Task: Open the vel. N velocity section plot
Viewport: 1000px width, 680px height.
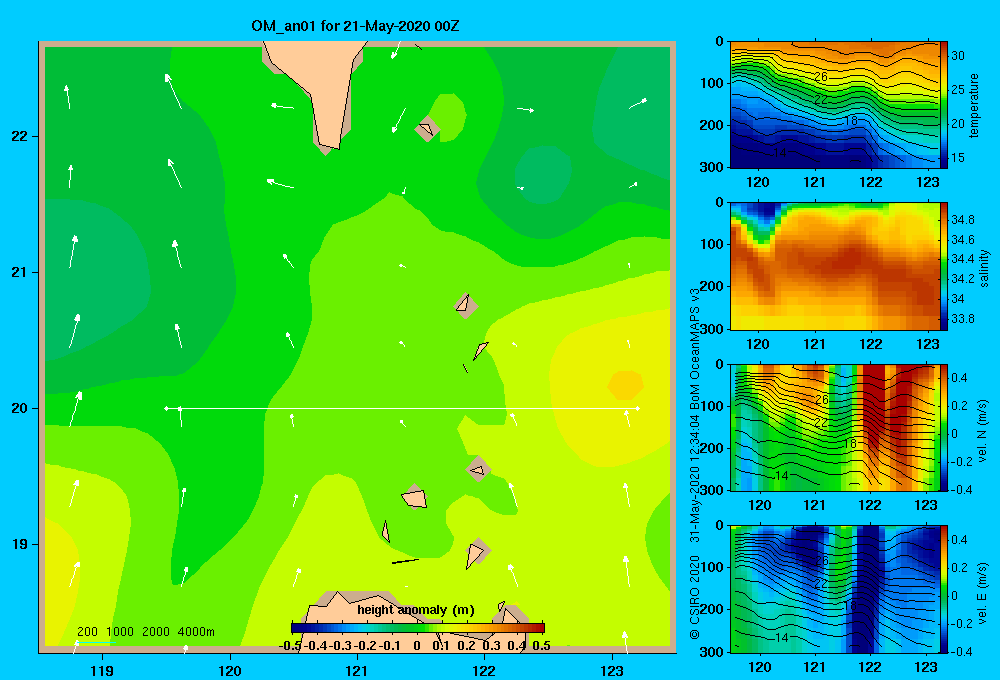Action: coord(835,427)
